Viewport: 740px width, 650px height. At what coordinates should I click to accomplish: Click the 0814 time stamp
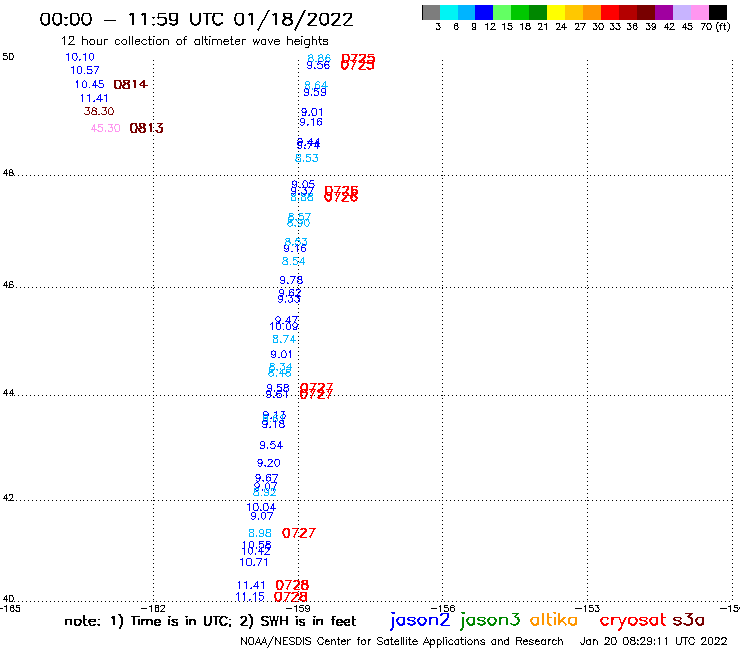click(x=131, y=84)
